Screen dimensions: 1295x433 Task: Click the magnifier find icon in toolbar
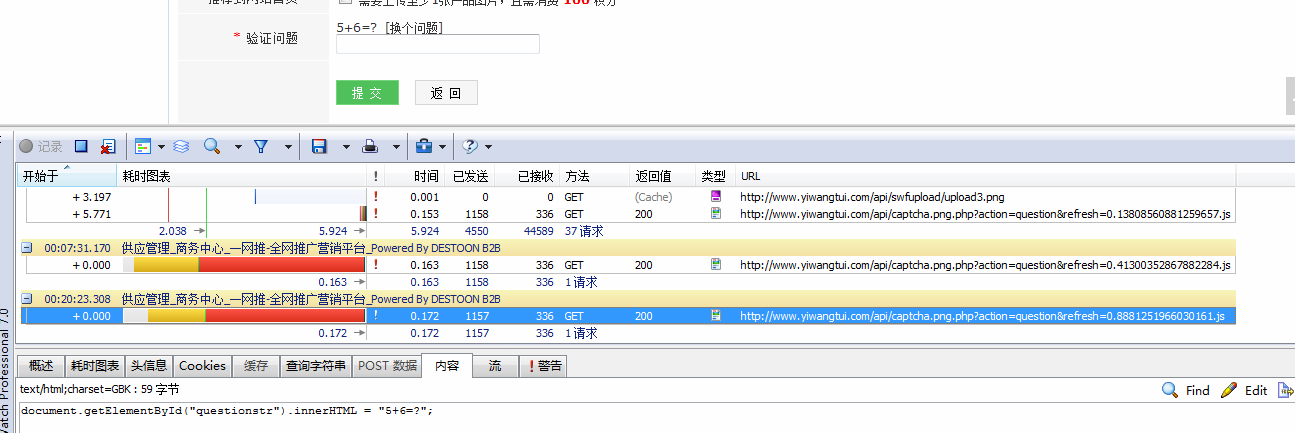212,147
